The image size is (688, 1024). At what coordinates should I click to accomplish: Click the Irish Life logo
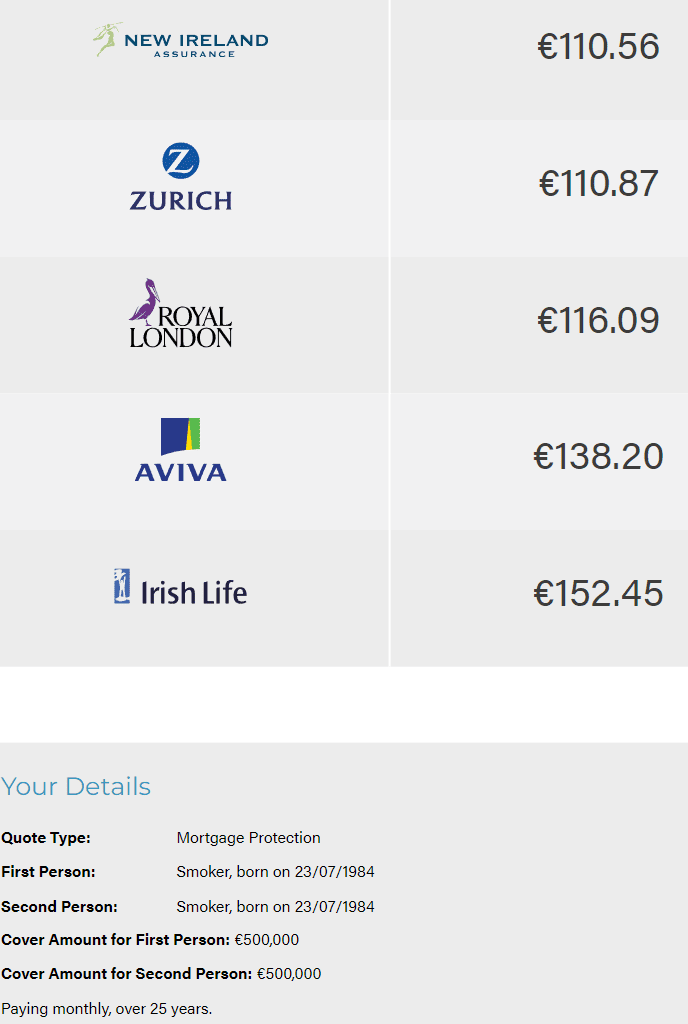(181, 588)
